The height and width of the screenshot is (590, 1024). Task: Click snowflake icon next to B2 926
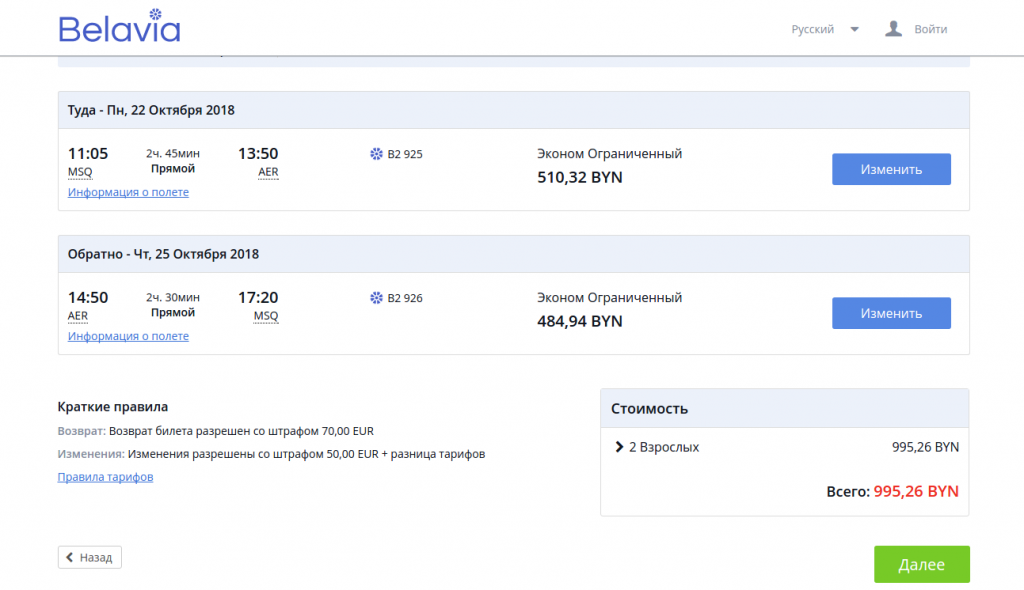376,298
